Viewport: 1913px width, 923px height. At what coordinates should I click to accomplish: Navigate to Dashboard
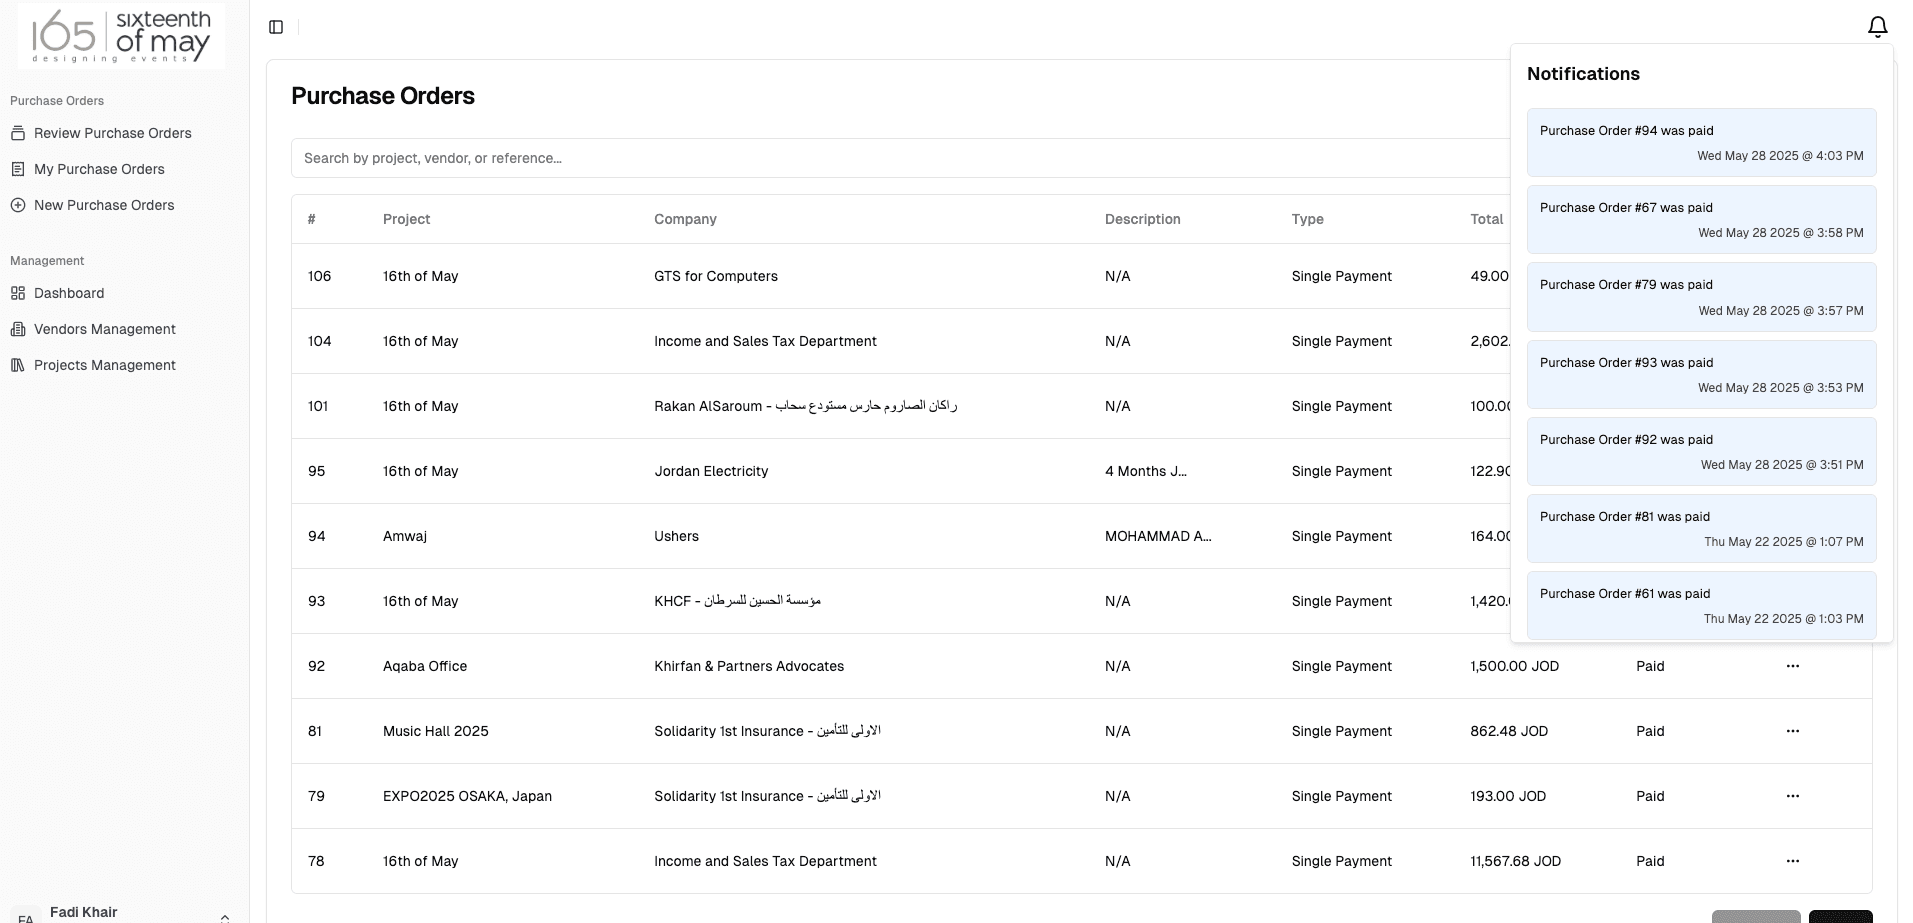[69, 293]
